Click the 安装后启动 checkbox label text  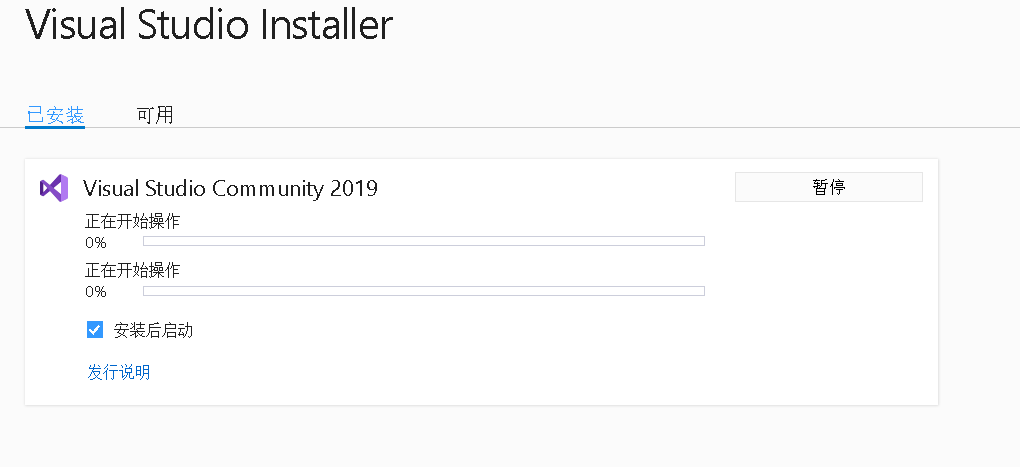pyautogui.click(x=153, y=330)
